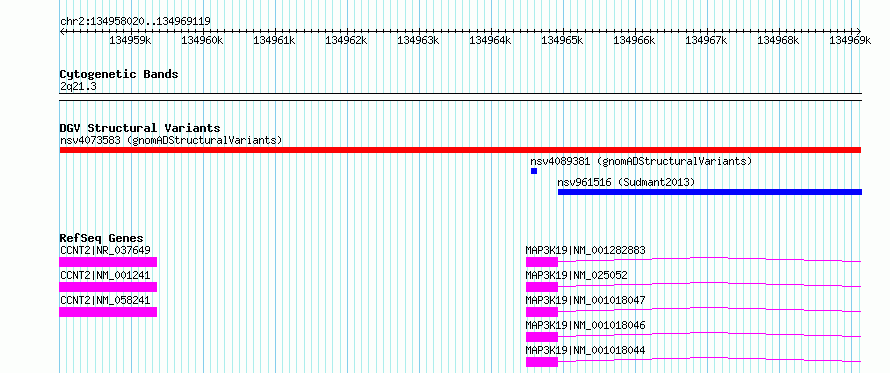Screen dimensions: 890x373
Task: Click the MAP3K19|NM_001018044 exon block
Action: 541,362
